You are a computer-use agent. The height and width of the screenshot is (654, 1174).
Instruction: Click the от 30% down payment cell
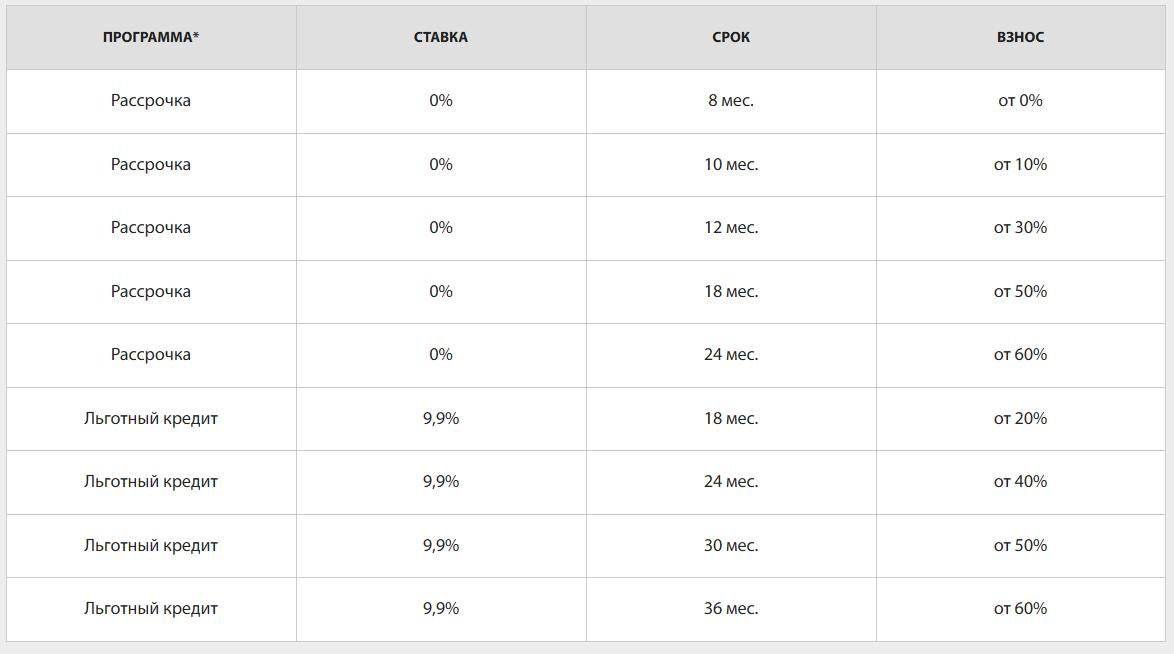pos(1020,228)
